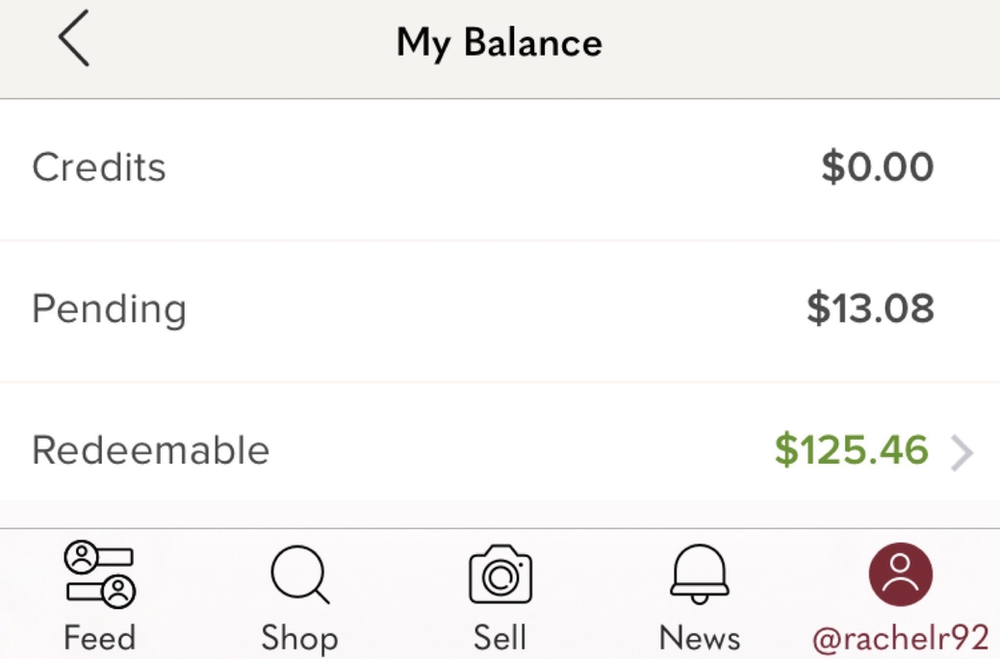
Task: Expand Redeemable with the right chevron
Action: tap(962, 453)
